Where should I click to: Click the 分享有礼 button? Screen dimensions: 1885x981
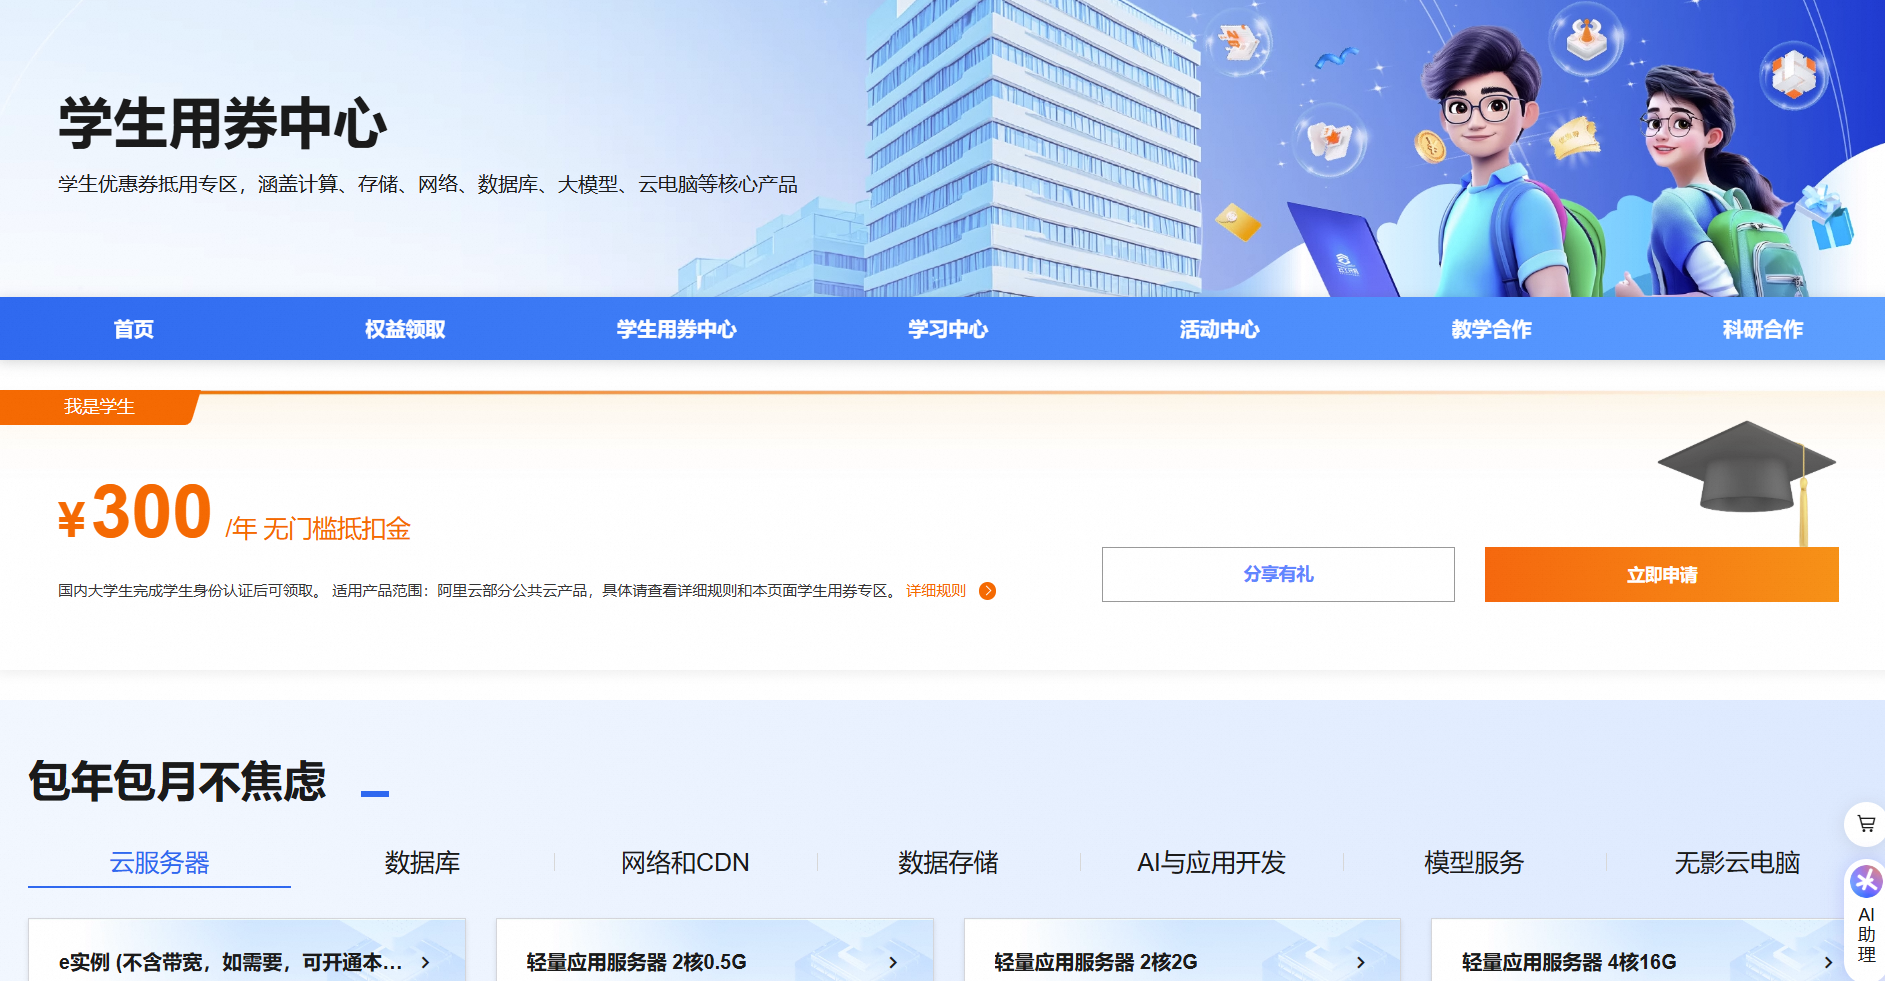pos(1278,574)
